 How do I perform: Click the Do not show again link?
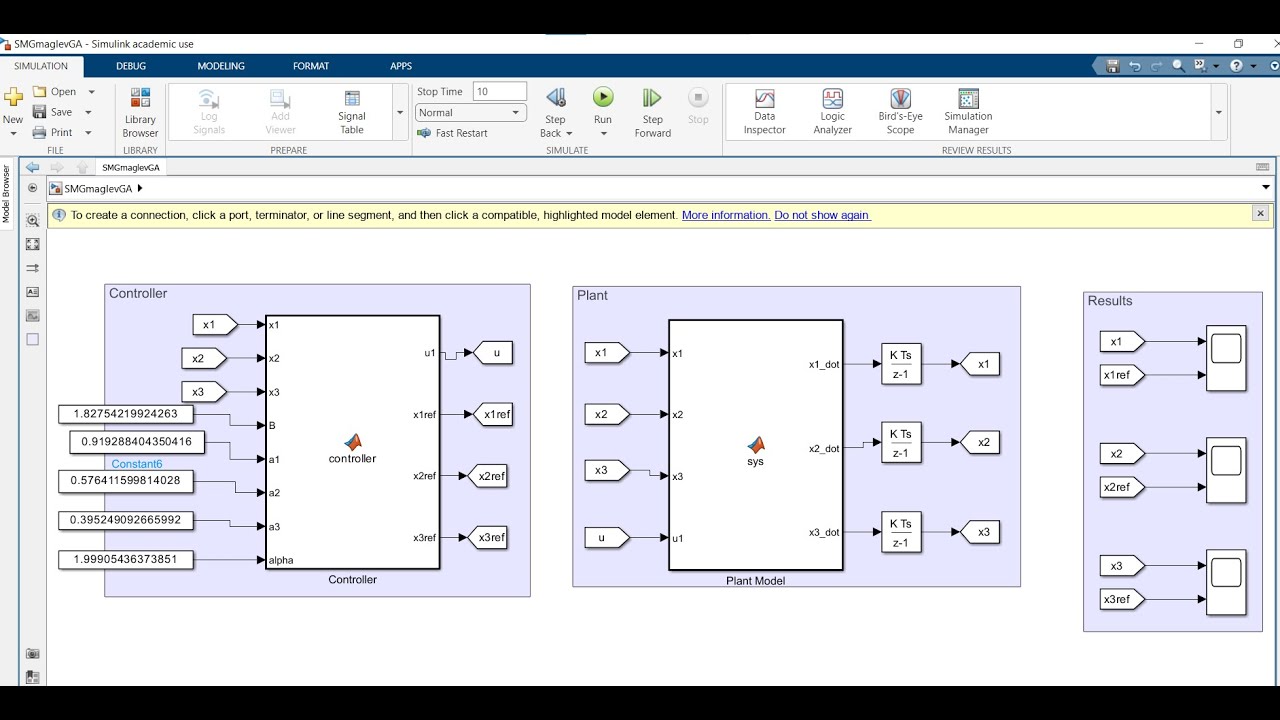822,215
